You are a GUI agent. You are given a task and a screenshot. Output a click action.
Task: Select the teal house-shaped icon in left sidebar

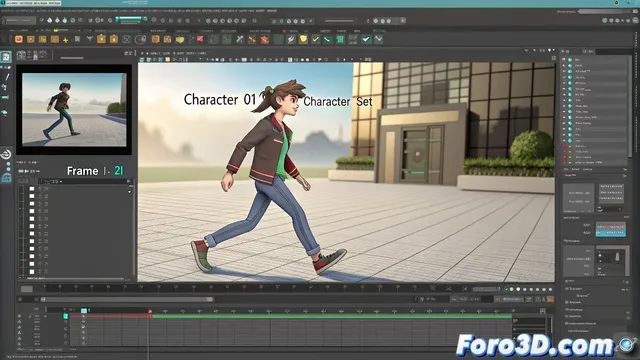click(x=7, y=178)
